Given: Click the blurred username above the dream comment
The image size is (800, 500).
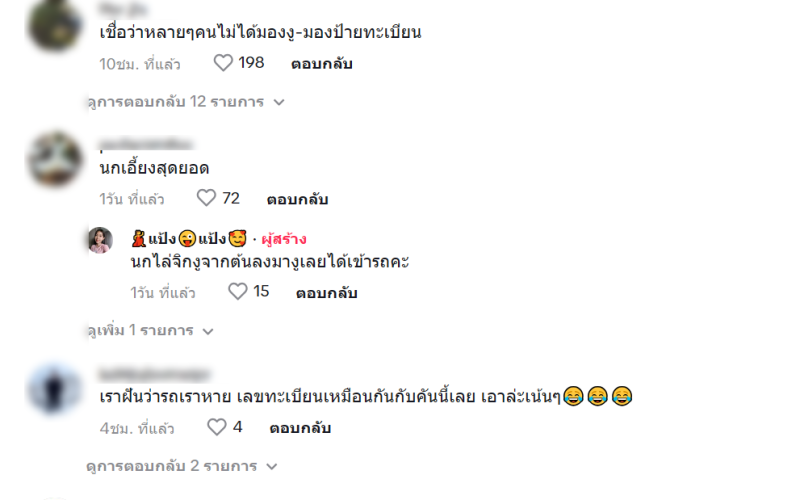Looking at the screenshot, I should (155, 374).
